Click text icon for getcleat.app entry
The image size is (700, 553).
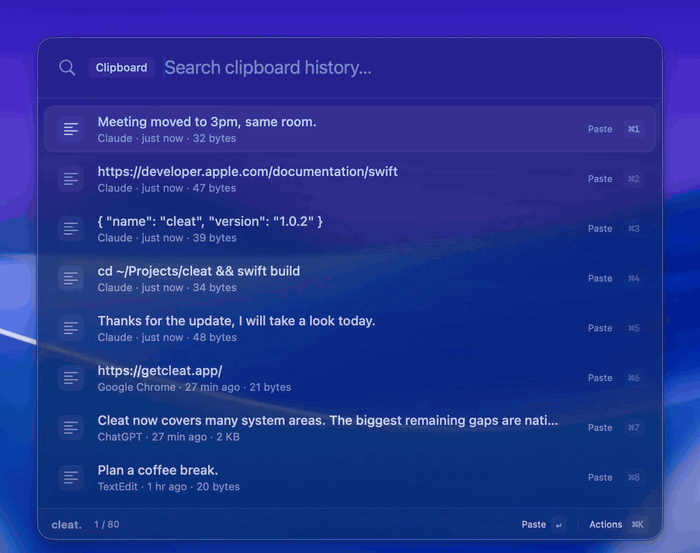(x=71, y=378)
